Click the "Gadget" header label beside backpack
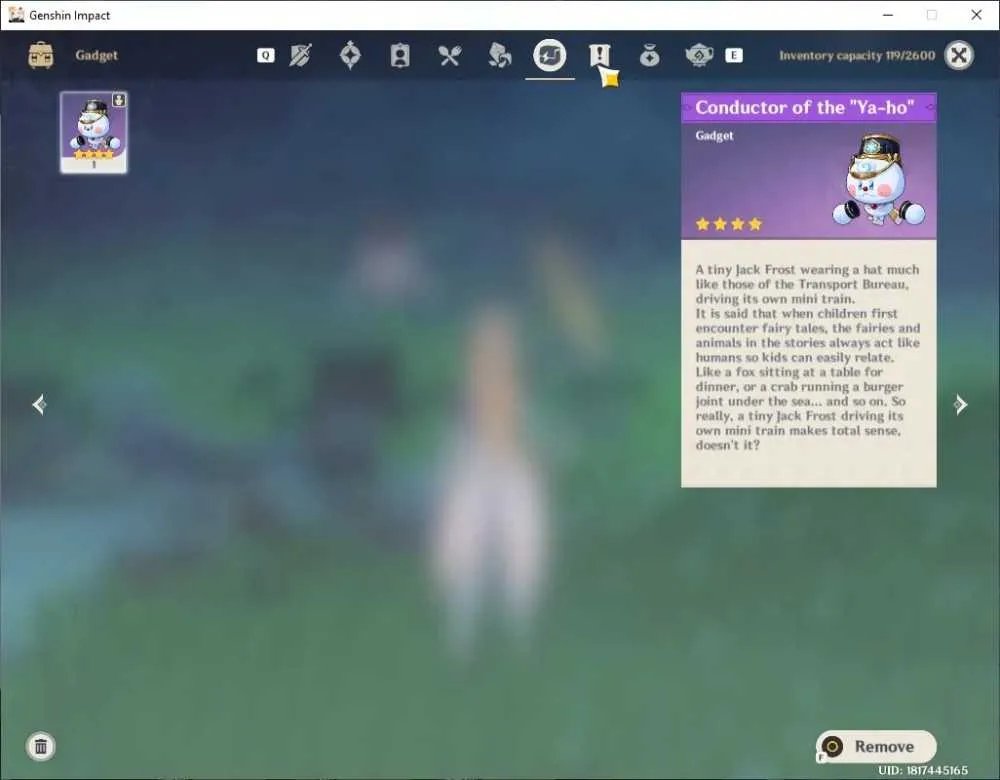 [96, 55]
